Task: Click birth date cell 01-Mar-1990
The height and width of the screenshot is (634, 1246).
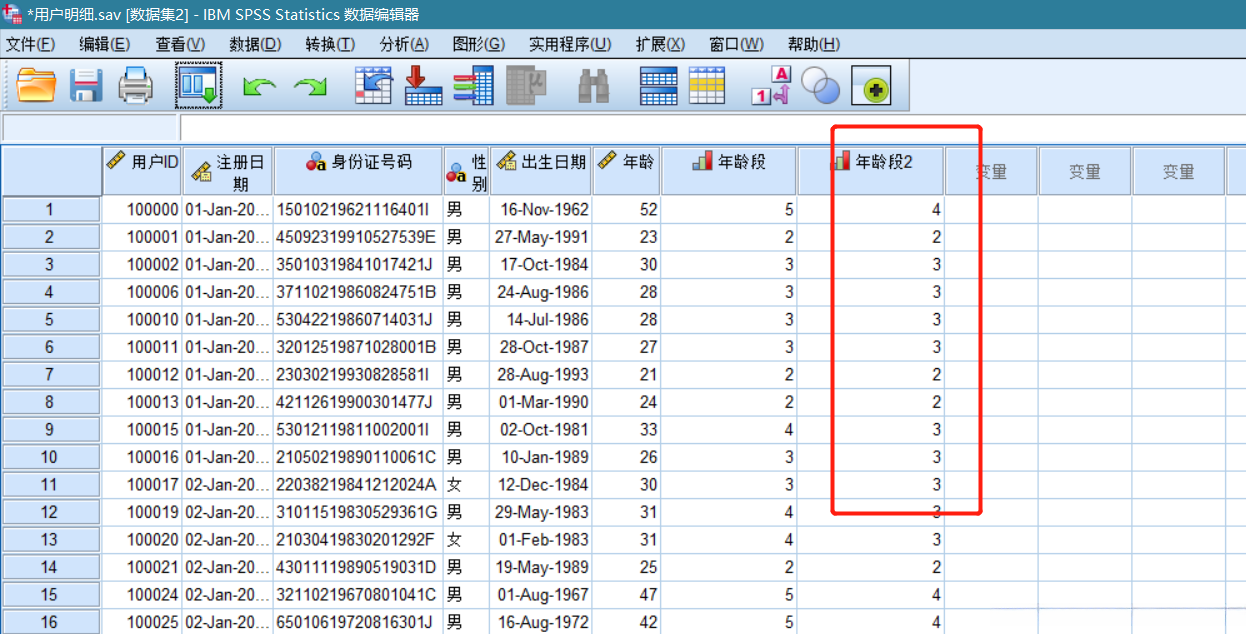Action: click(541, 402)
